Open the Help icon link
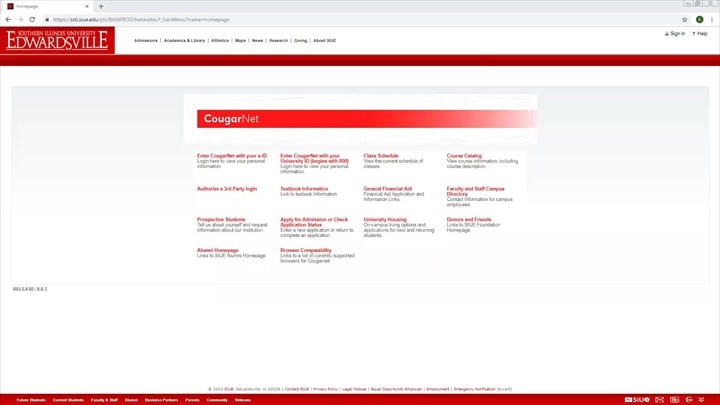 tap(699, 33)
